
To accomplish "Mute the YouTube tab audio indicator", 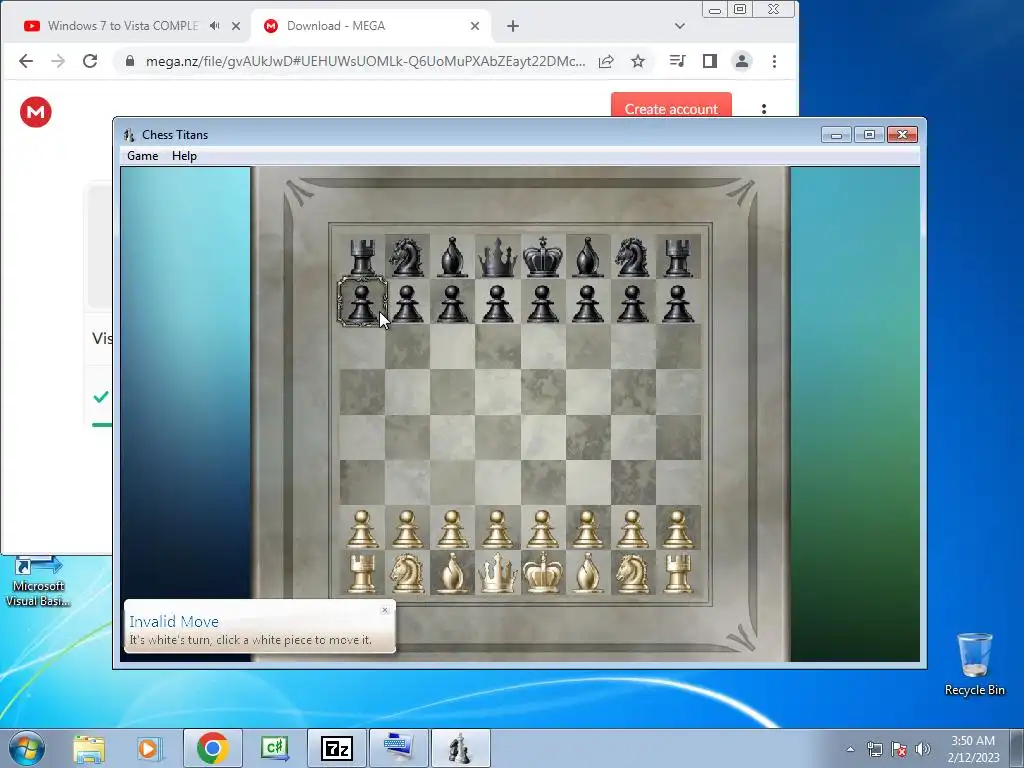I will pos(214,26).
